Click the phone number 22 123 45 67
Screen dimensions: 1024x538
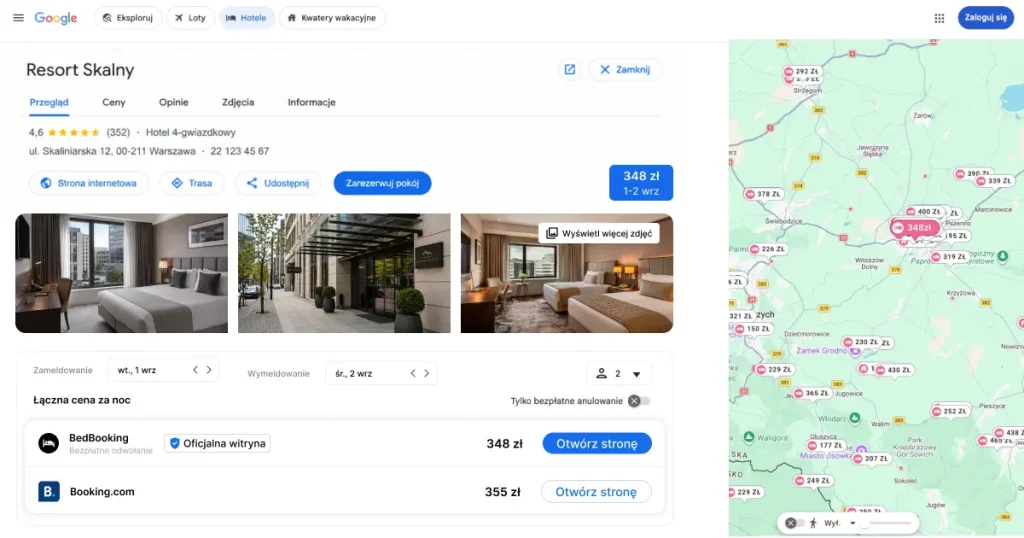point(240,151)
